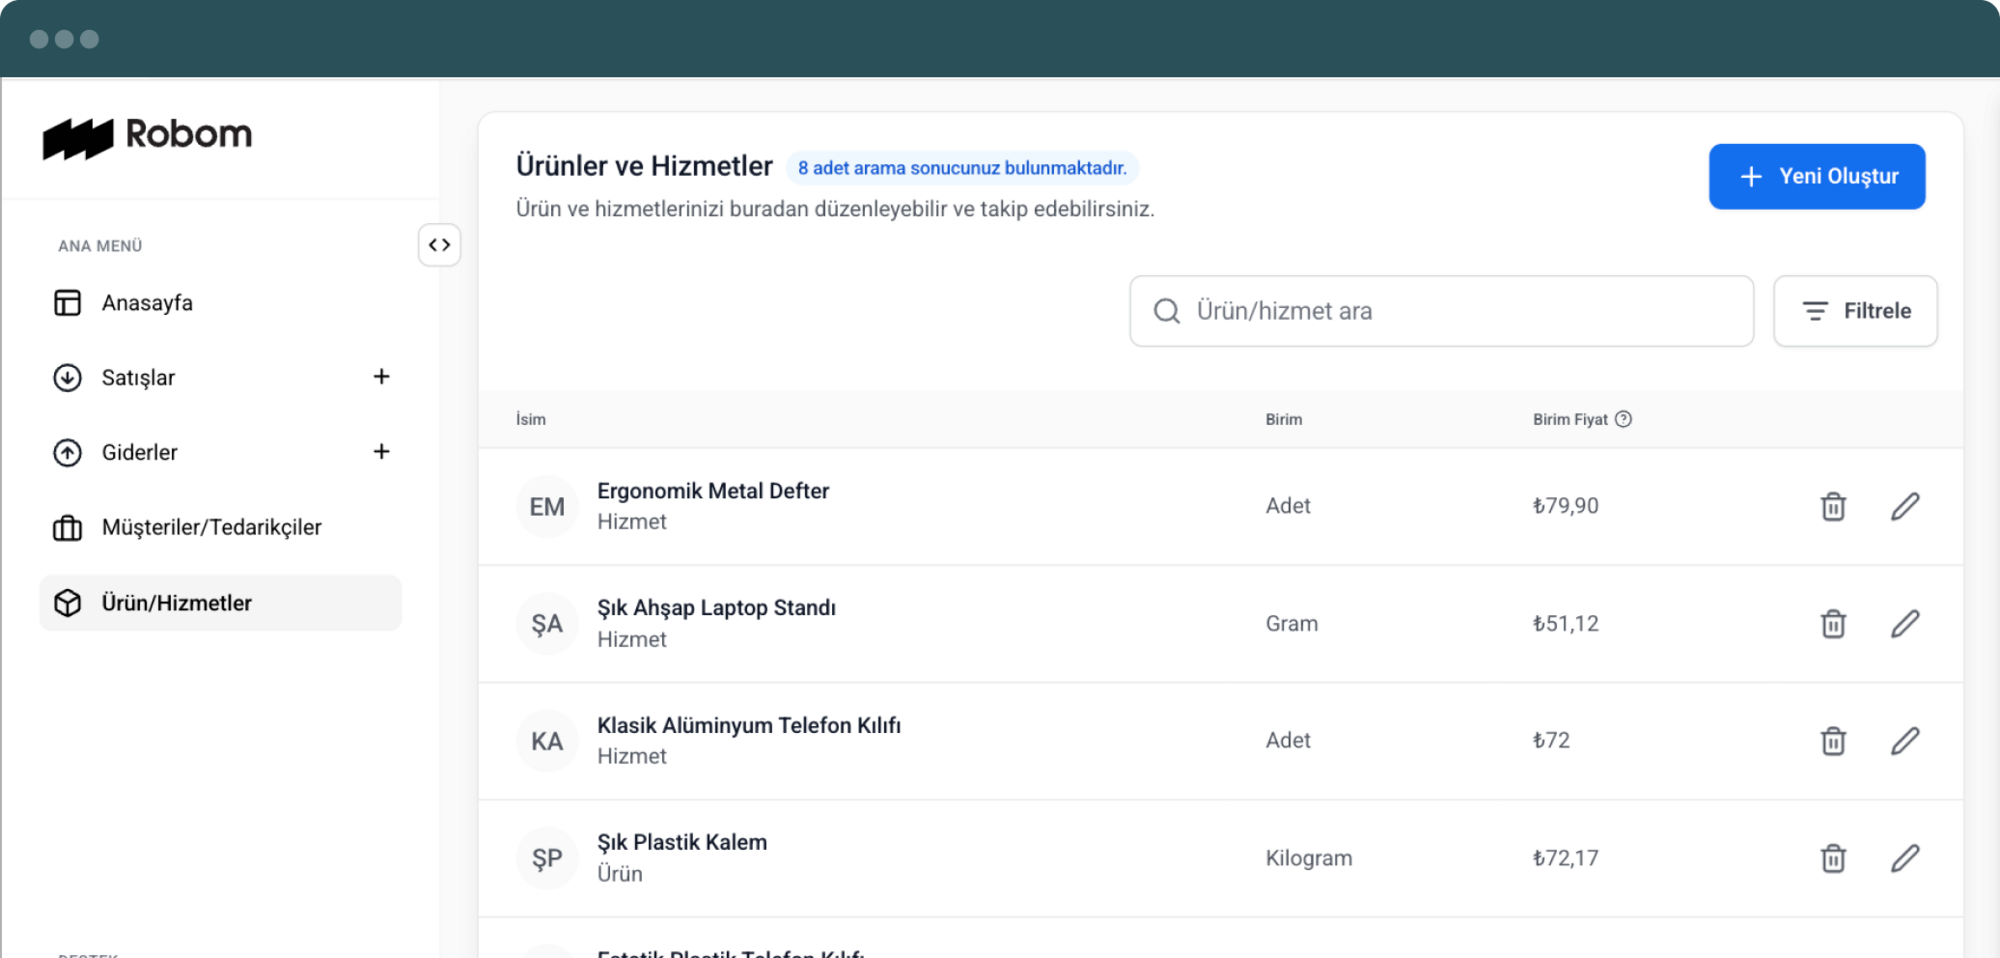
Task: Delete Klasik Alüminyum Telefon Kılıfı row
Action: tap(1833, 741)
